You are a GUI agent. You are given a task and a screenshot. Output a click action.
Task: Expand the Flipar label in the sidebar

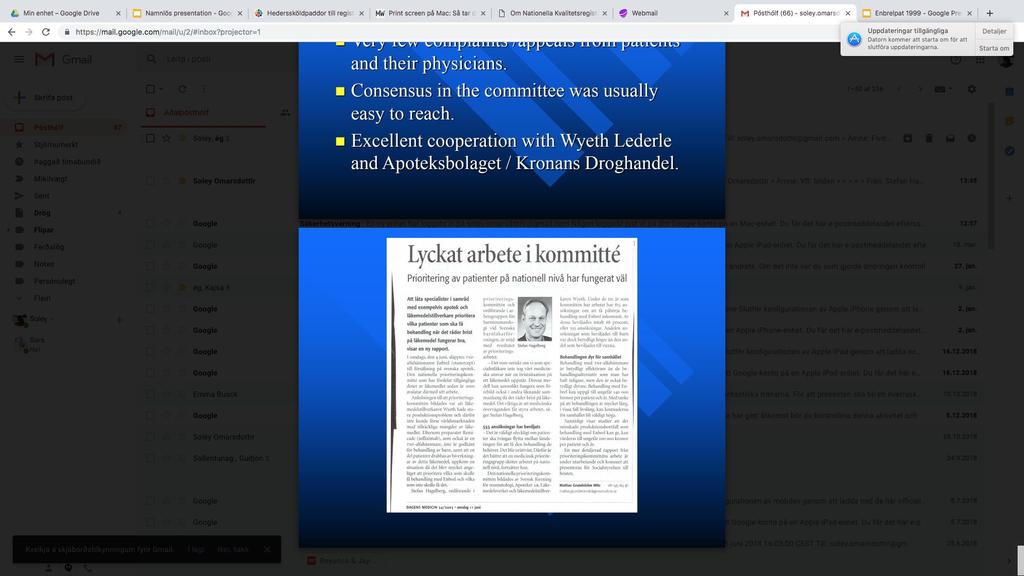click(x=8, y=230)
